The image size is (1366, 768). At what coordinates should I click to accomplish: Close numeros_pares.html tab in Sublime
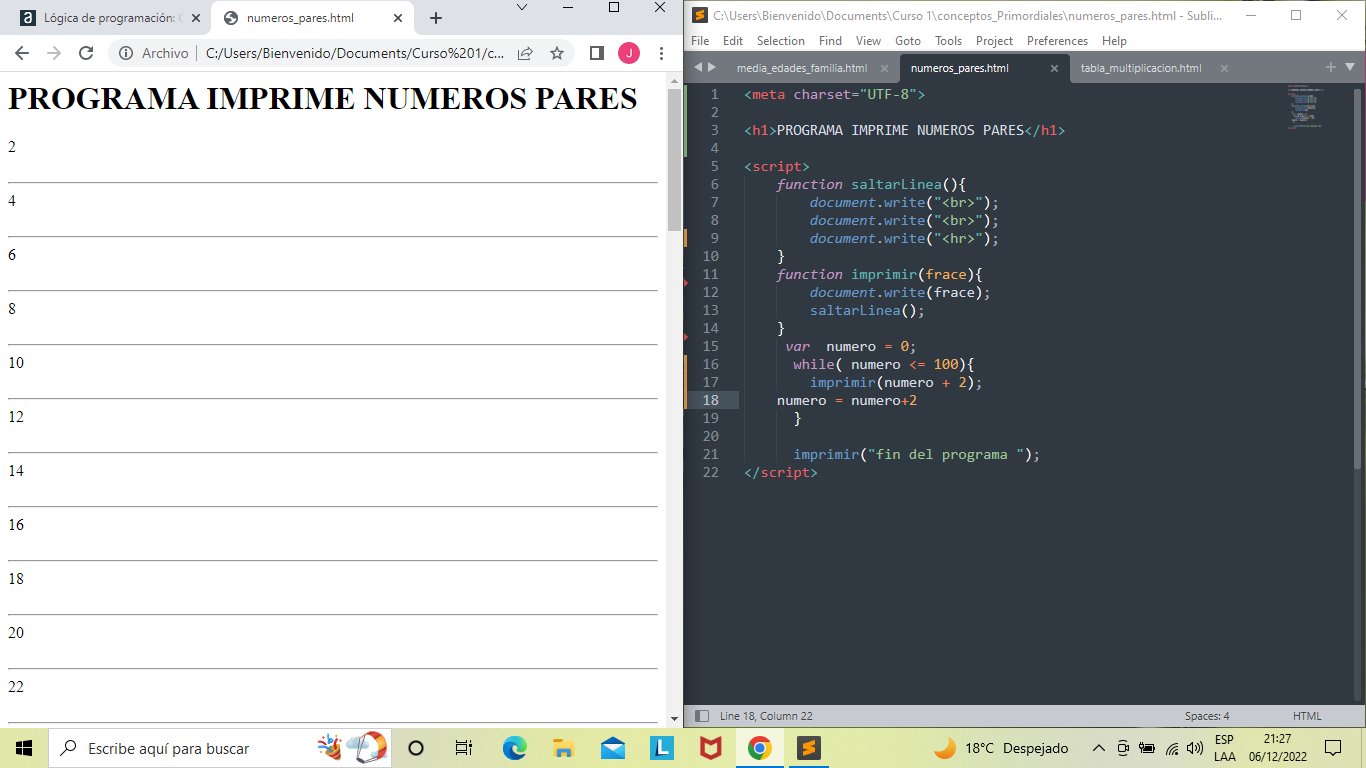1054,68
